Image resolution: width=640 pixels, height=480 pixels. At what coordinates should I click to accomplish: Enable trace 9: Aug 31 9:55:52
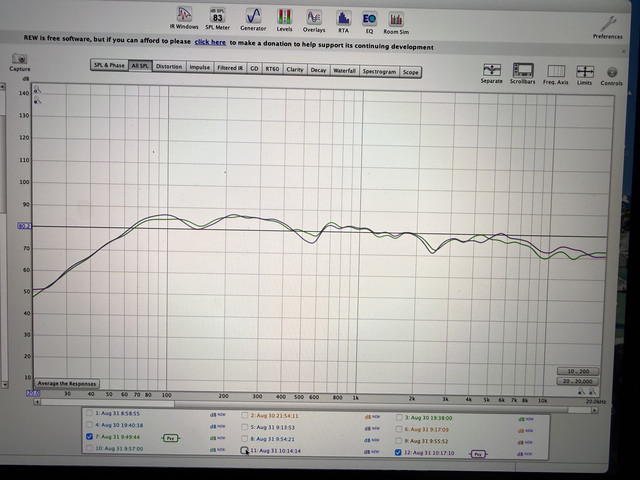point(398,441)
